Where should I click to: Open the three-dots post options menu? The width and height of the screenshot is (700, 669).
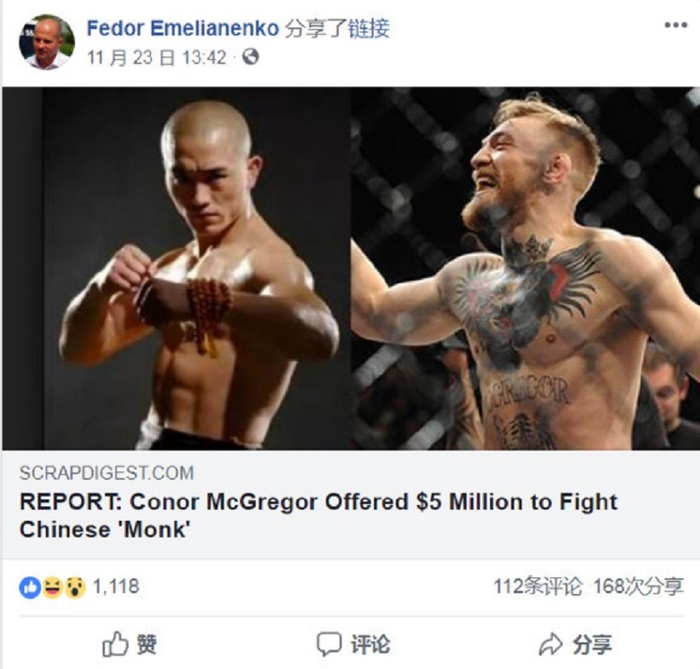[x=675, y=25]
